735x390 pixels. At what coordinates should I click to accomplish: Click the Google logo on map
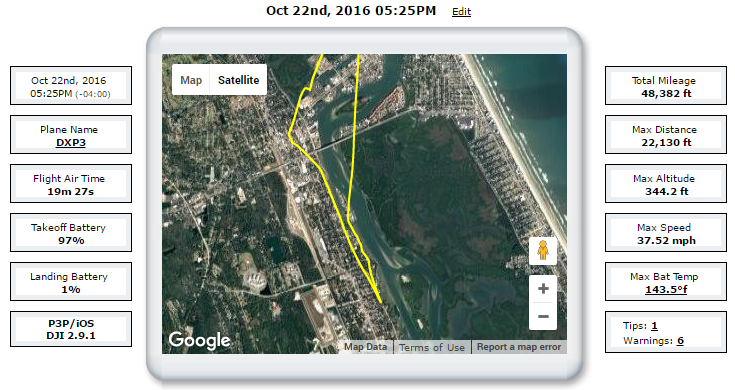tap(200, 340)
